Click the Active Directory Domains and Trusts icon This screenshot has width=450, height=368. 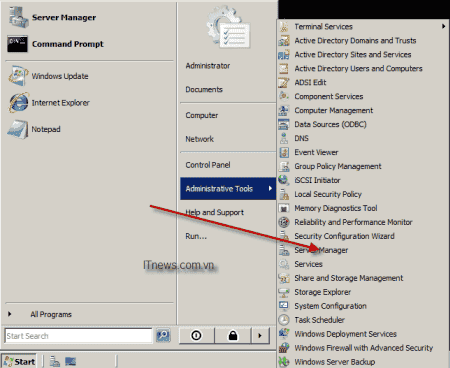[284, 41]
